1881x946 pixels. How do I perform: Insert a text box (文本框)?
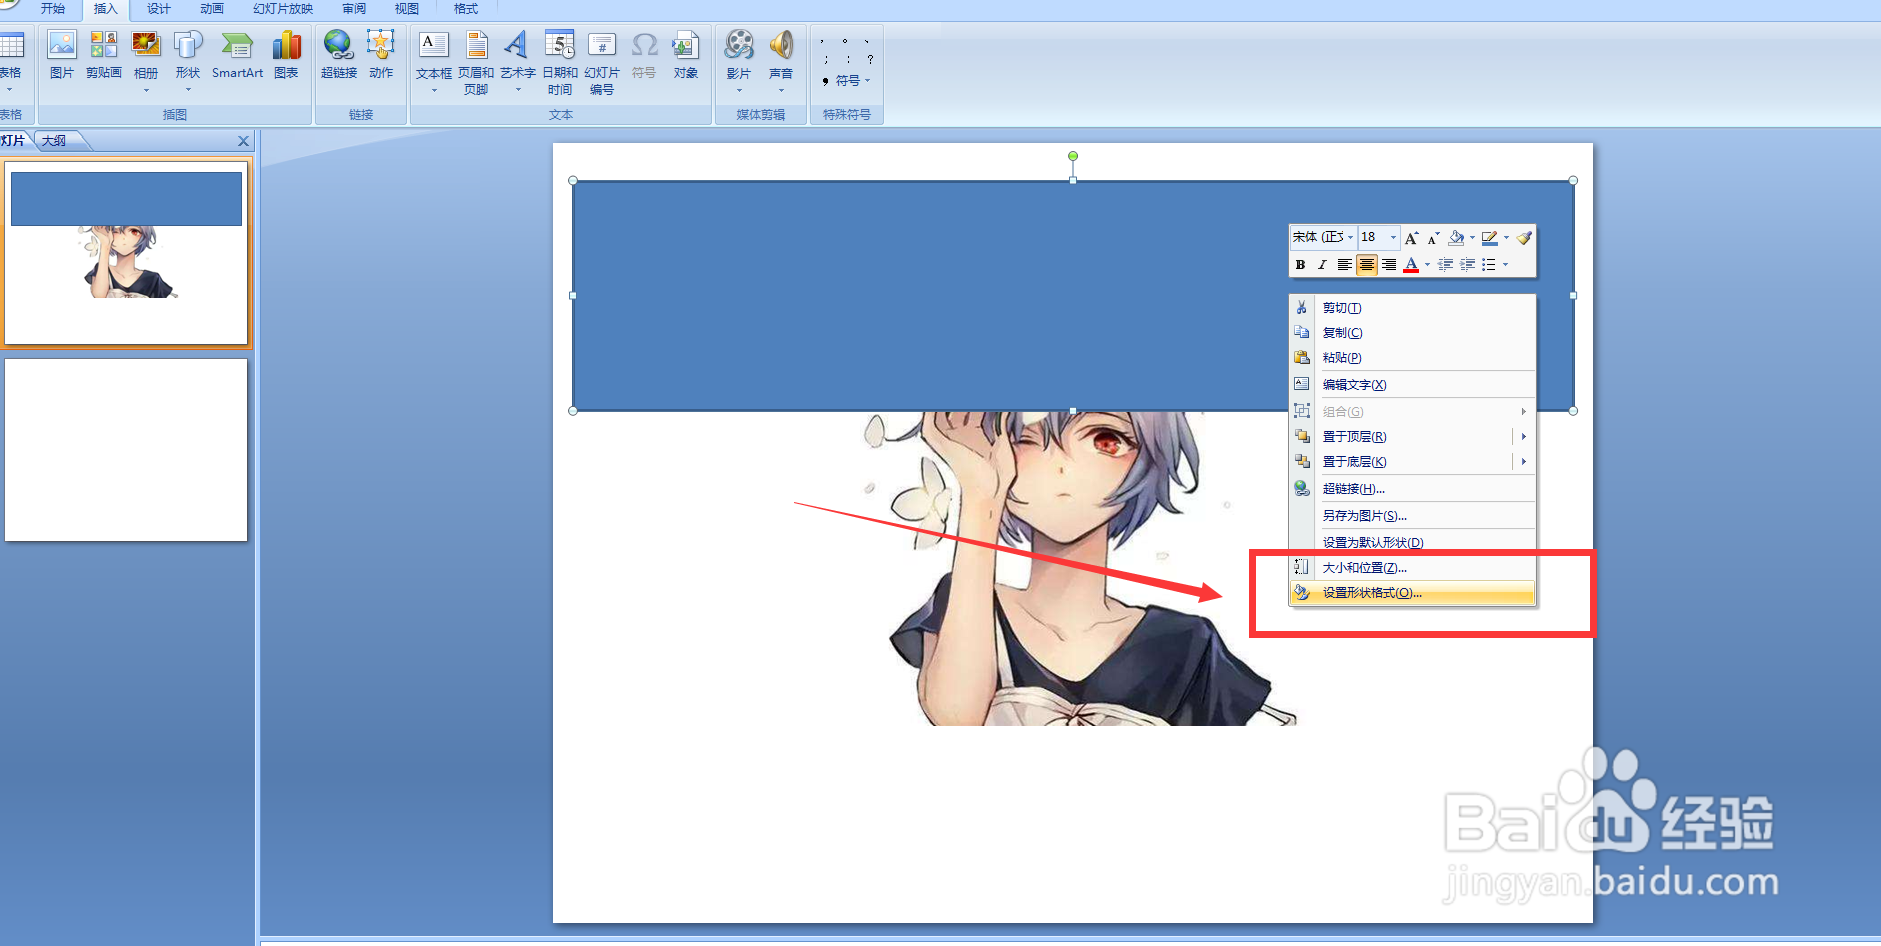tap(434, 62)
